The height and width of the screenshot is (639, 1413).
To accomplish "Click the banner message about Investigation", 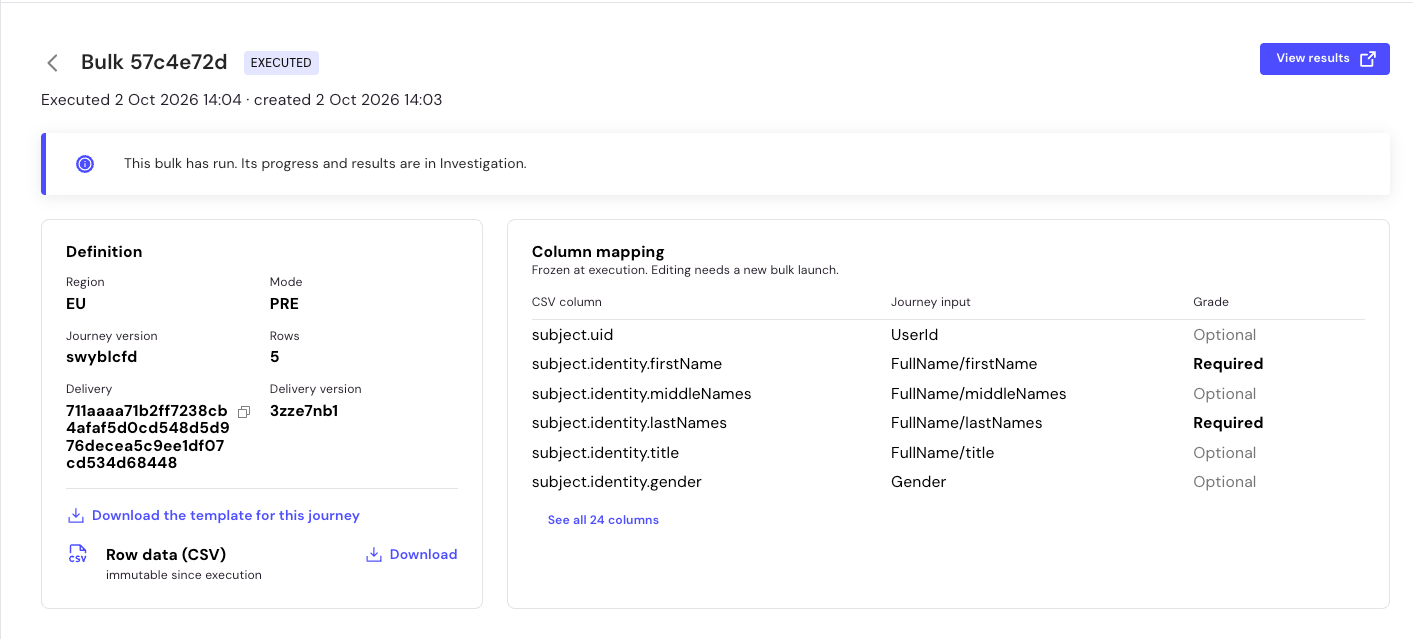I will [x=325, y=163].
